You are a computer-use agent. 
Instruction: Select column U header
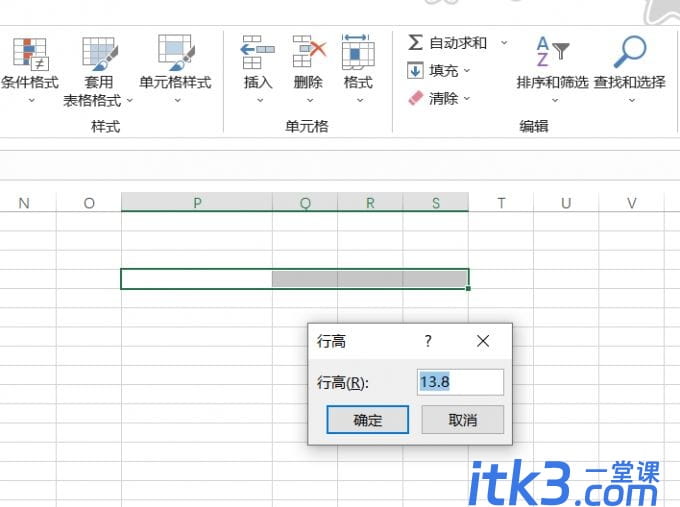pos(566,202)
